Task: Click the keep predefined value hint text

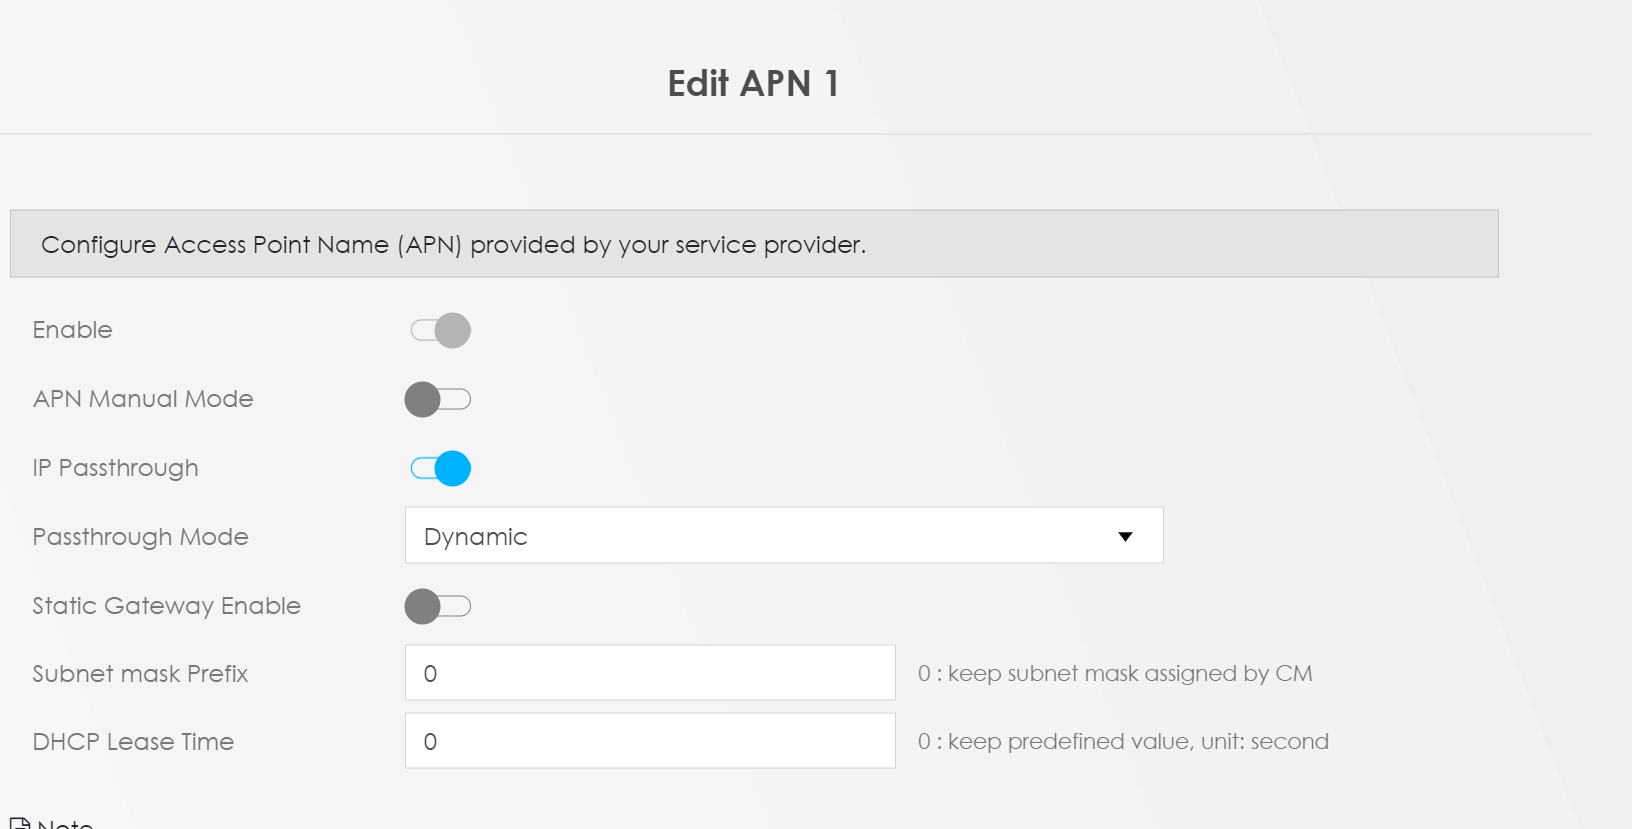Action: tap(1123, 742)
